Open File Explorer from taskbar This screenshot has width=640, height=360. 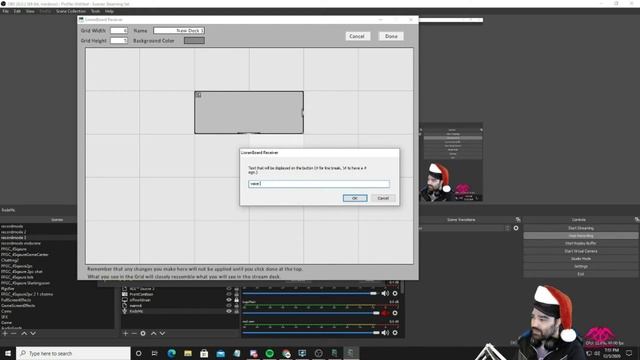(x=188, y=353)
